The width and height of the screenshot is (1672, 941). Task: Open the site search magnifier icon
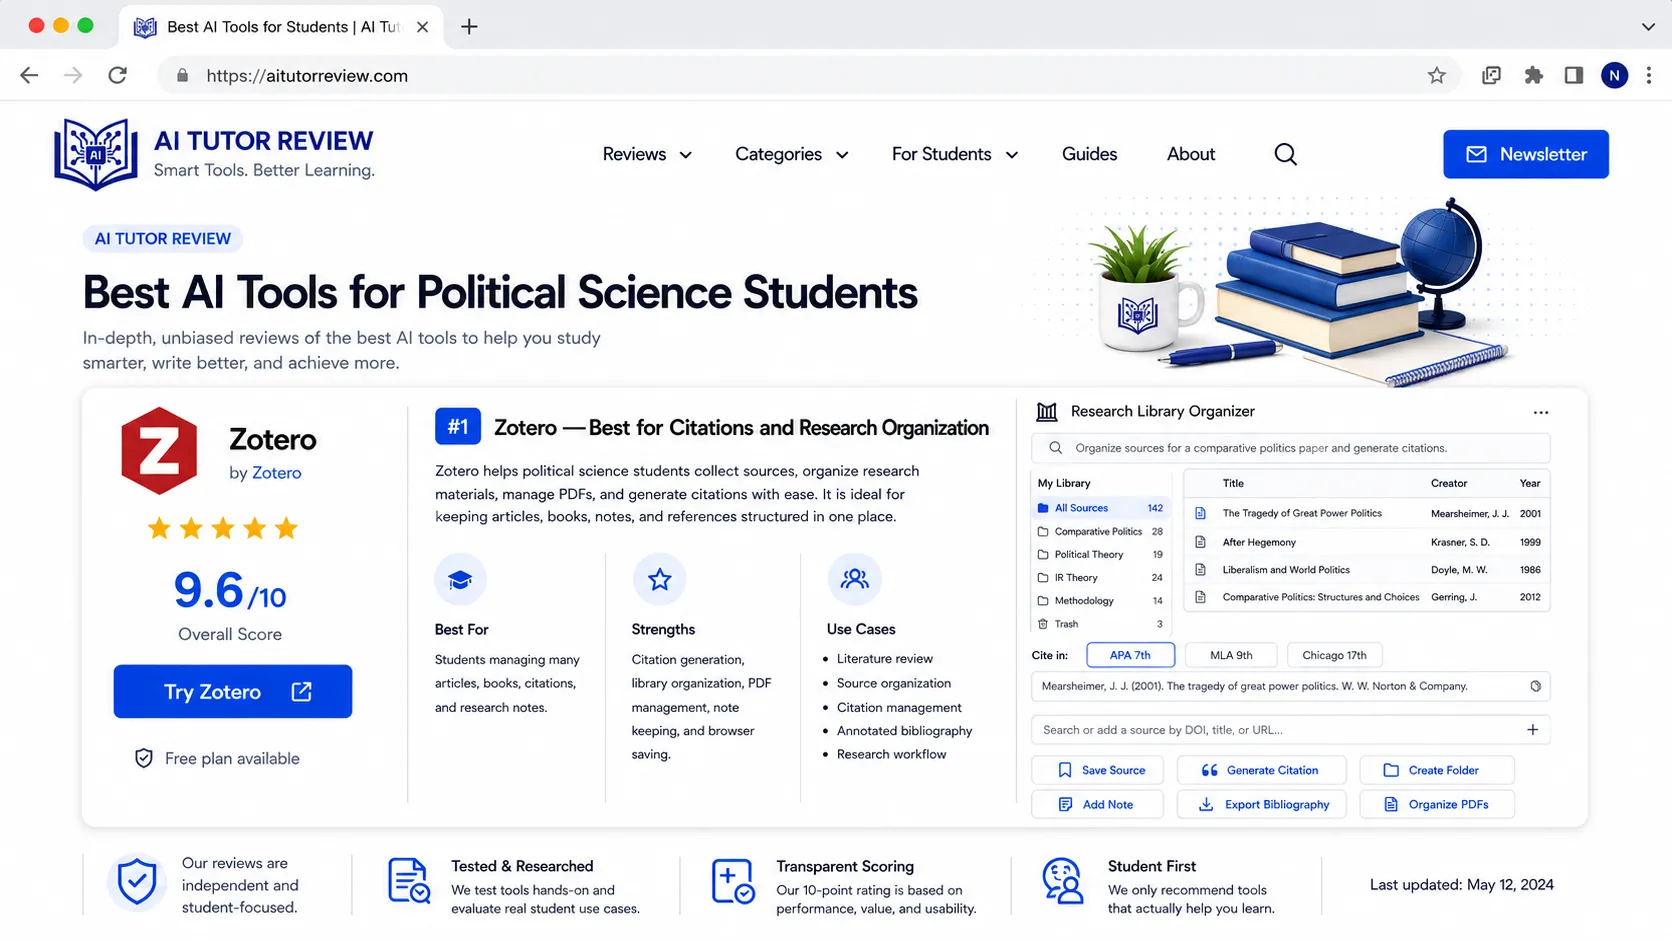(1286, 154)
